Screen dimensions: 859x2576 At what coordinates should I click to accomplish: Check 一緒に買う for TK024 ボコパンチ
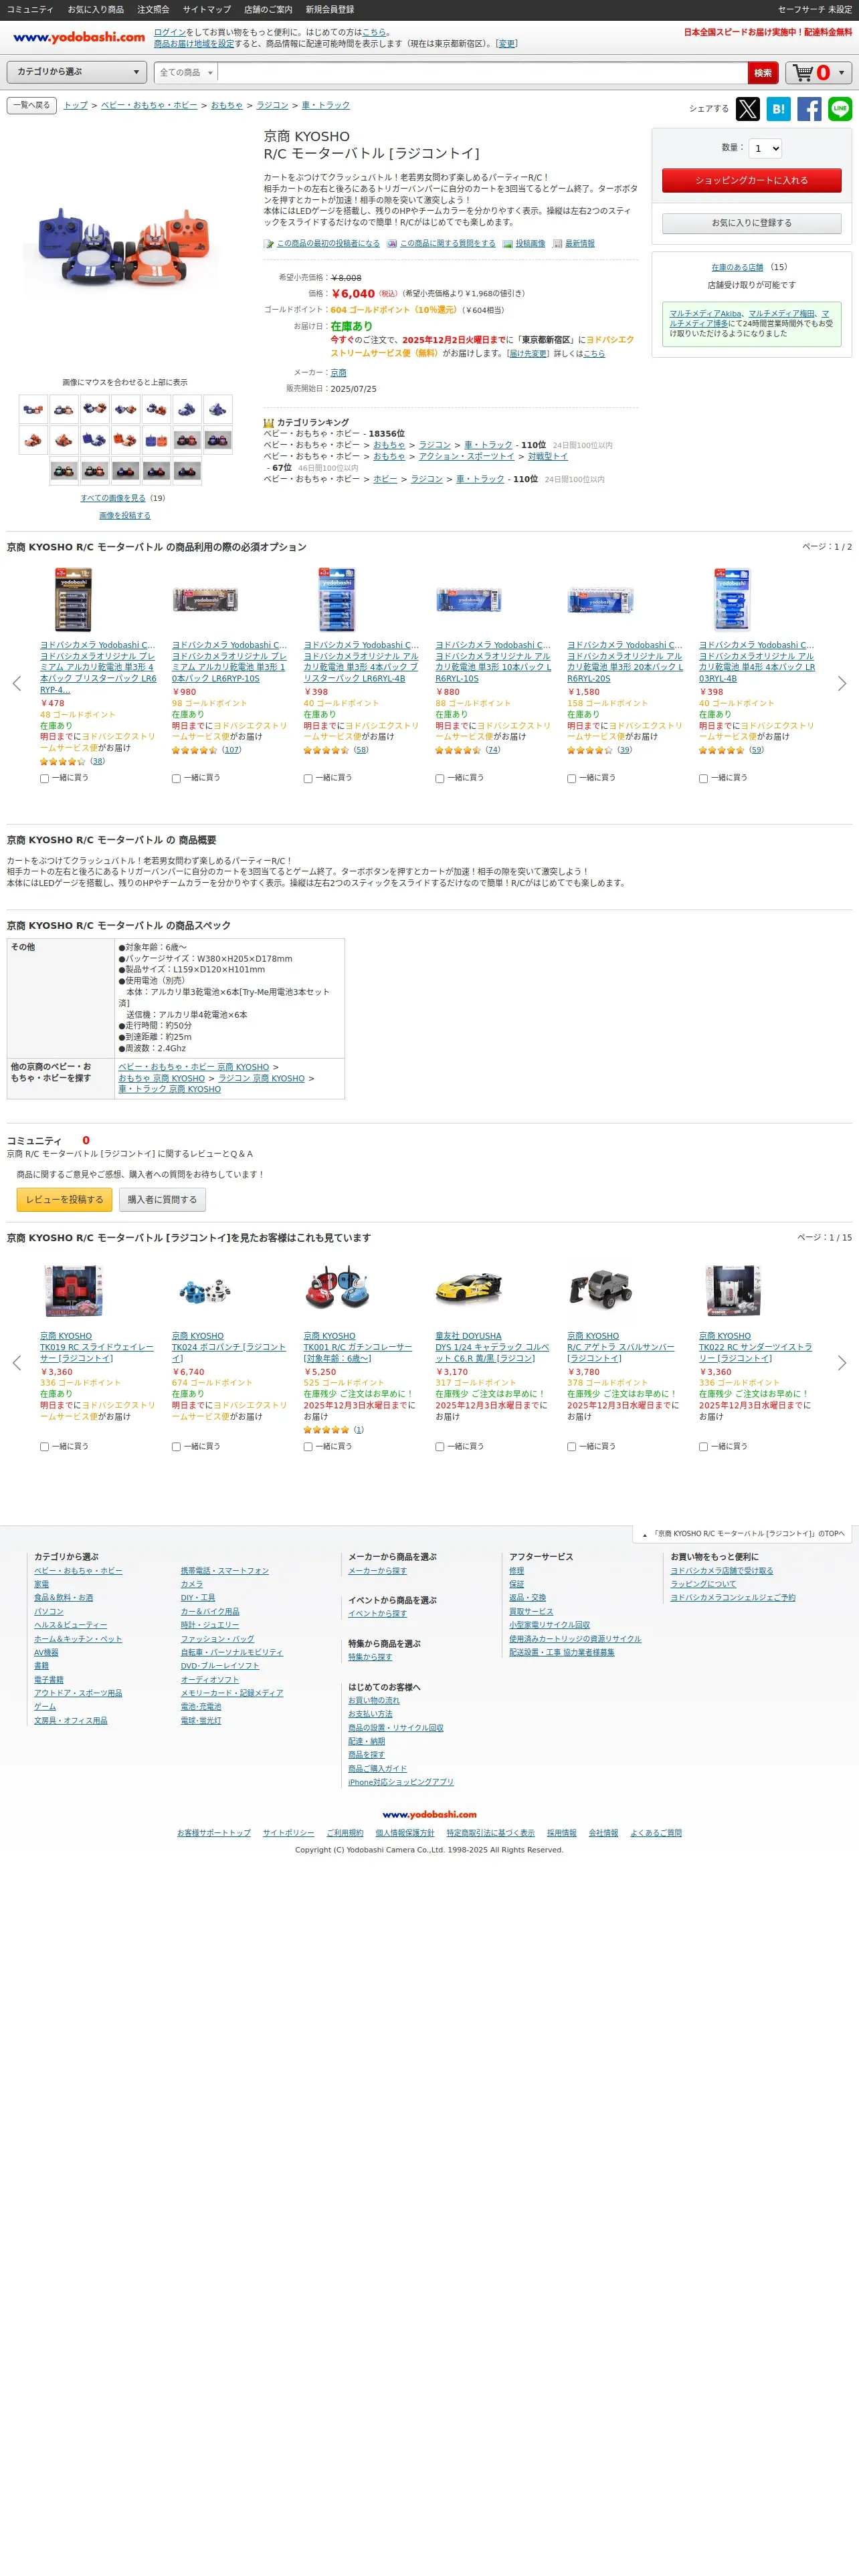[x=176, y=1446]
